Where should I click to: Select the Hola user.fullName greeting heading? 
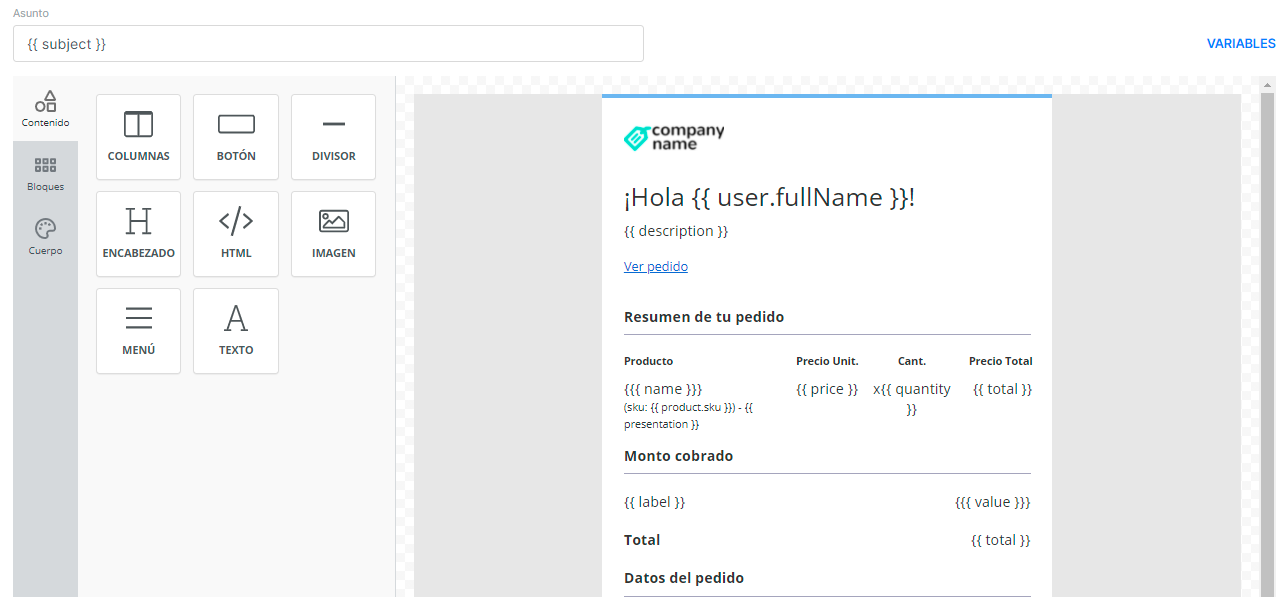click(769, 198)
